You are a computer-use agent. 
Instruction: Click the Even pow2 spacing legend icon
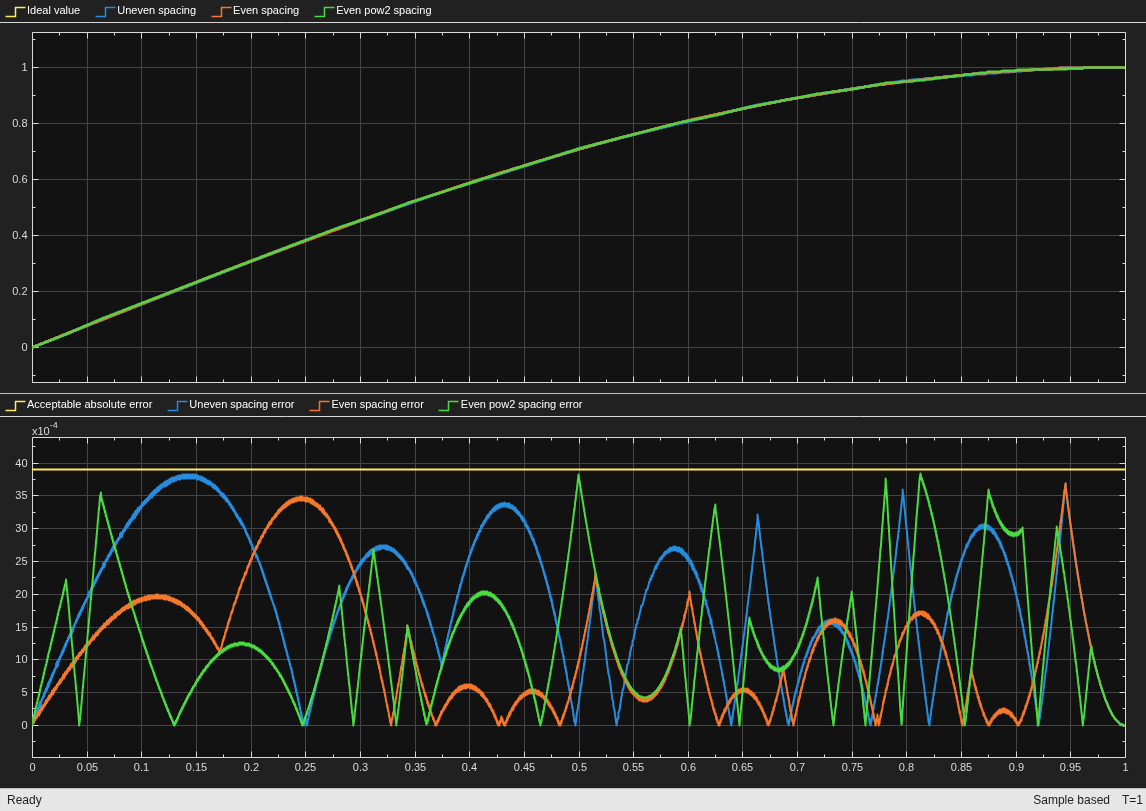325,11
